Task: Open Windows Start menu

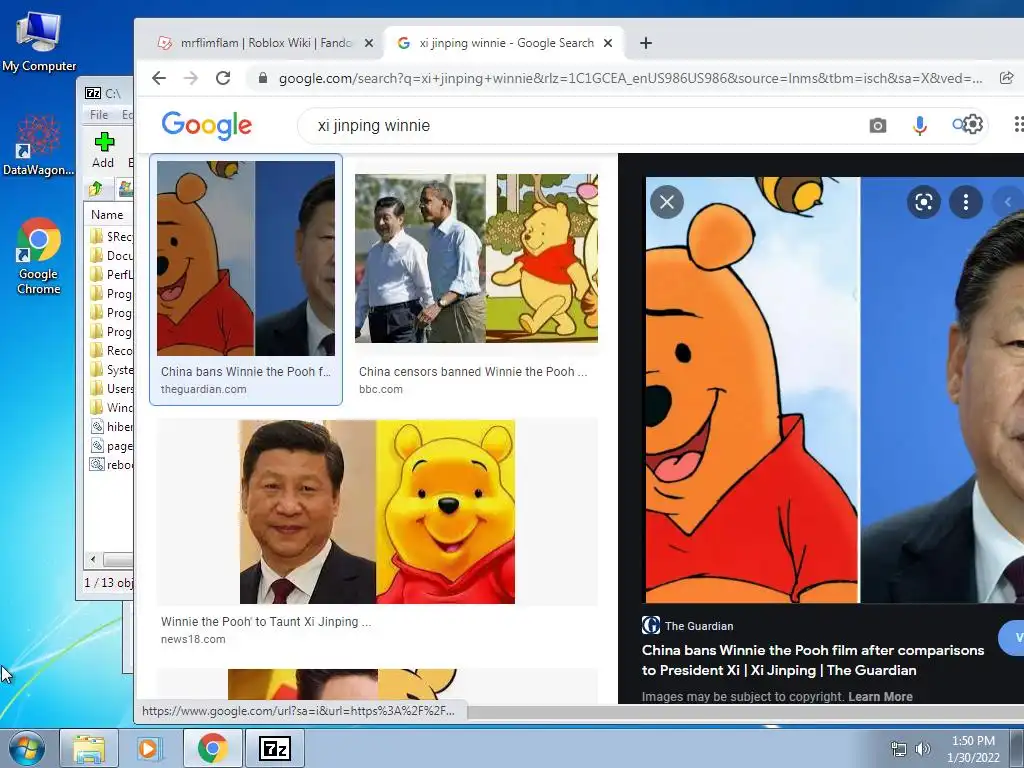Action: point(26,749)
